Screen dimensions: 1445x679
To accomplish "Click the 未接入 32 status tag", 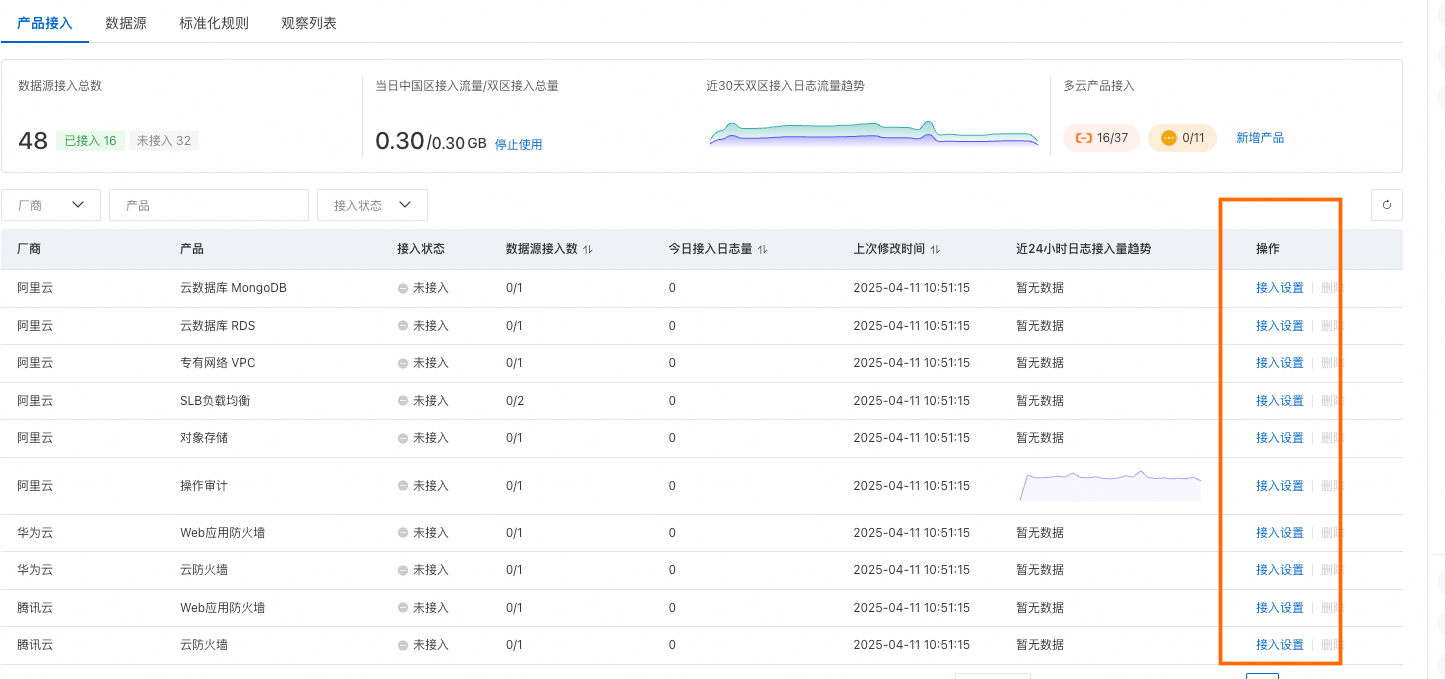I will pos(164,141).
